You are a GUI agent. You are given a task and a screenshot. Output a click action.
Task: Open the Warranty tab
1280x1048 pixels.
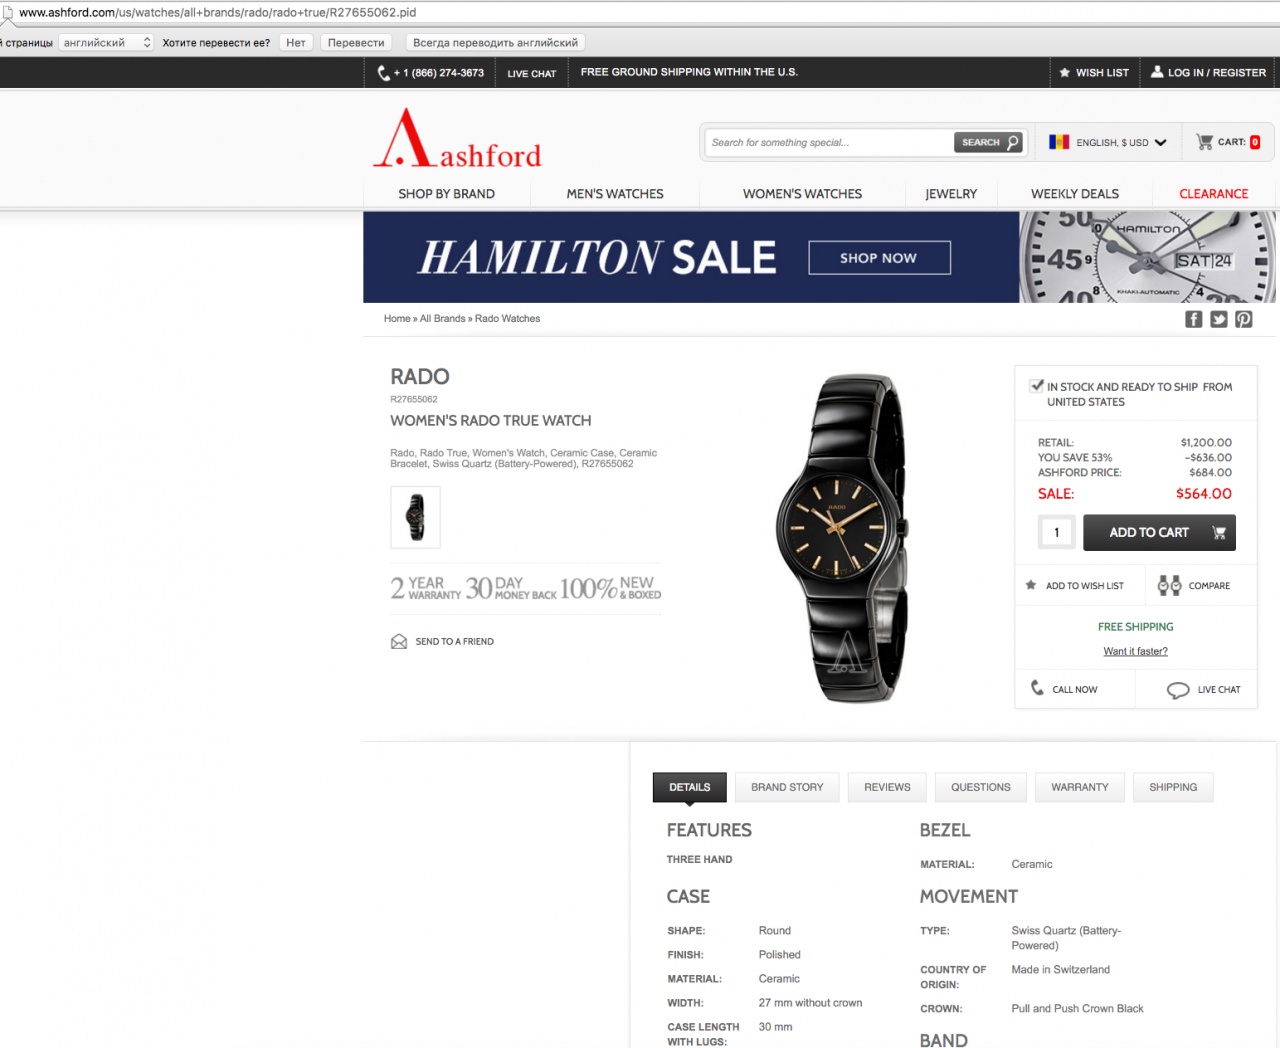point(1080,787)
